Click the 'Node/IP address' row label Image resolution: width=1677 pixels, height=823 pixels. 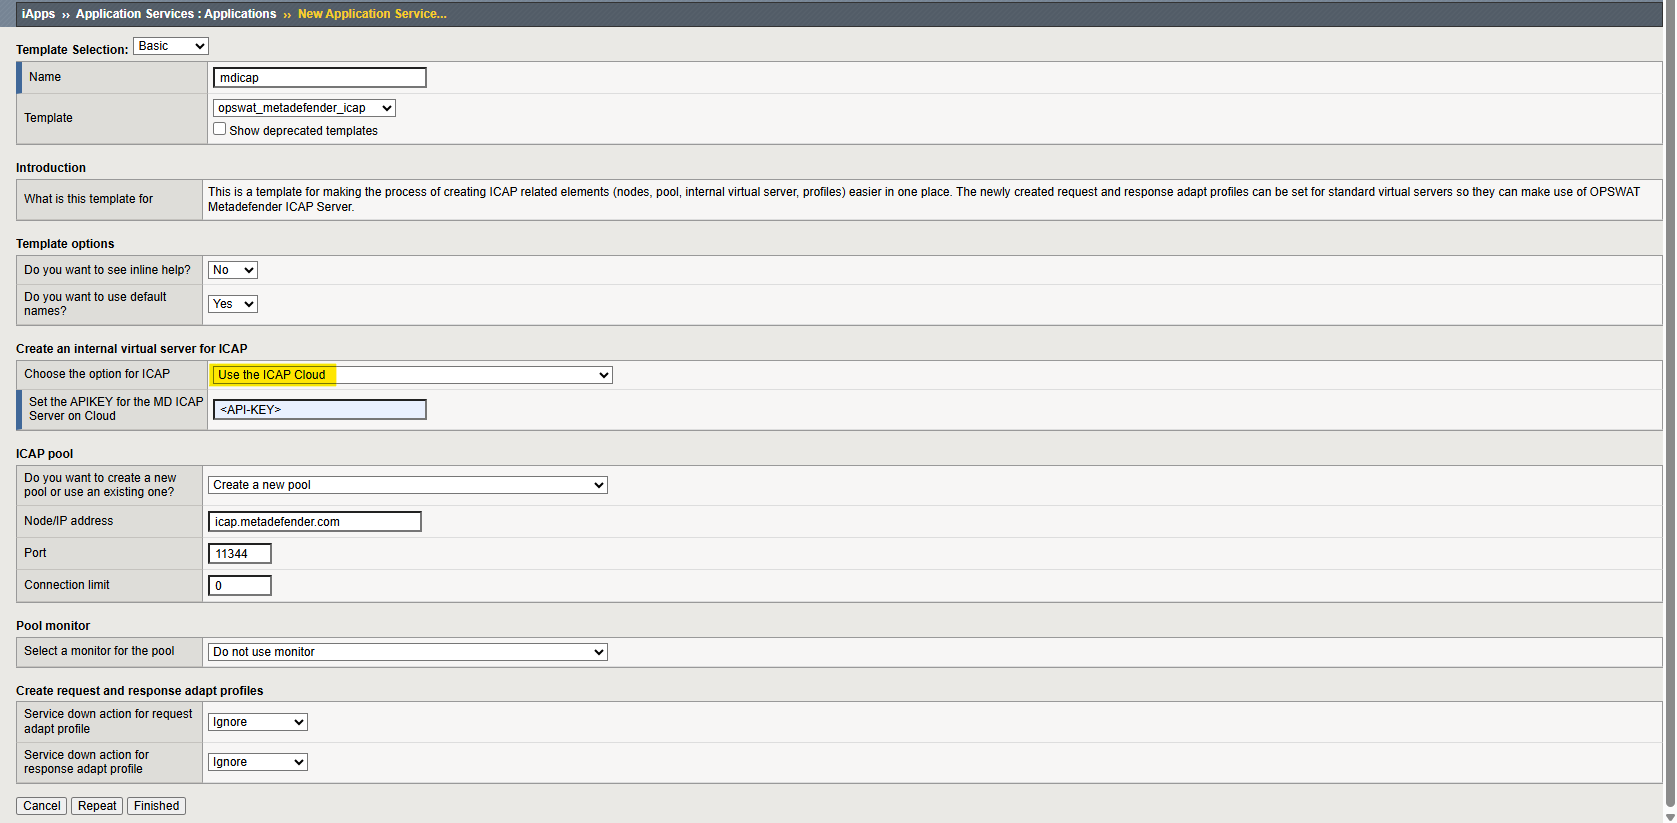(x=69, y=521)
